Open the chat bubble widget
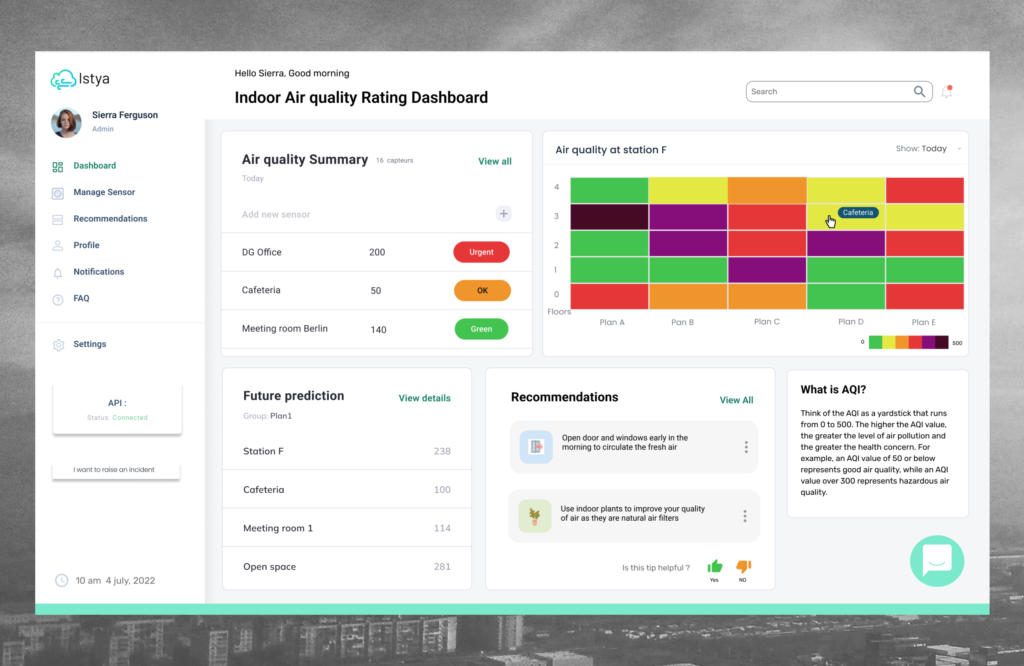Image resolution: width=1024 pixels, height=666 pixels. pos(937,561)
